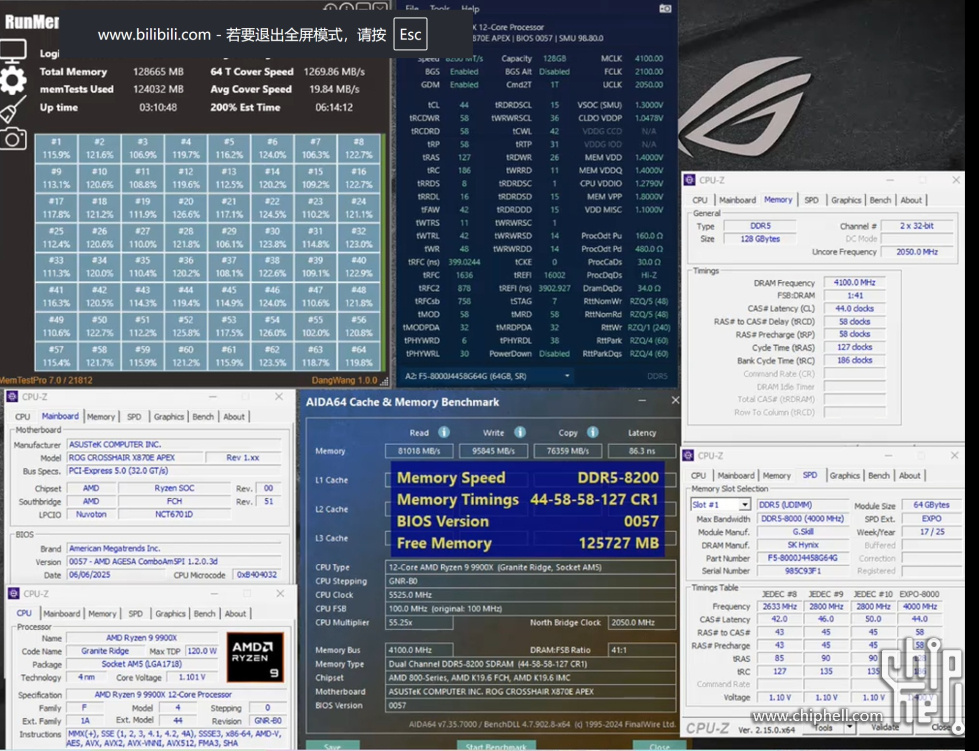This screenshot has width=979, height=751.
Task: Select About tab in CPU-Z SPD window
Action: point(910,475)
